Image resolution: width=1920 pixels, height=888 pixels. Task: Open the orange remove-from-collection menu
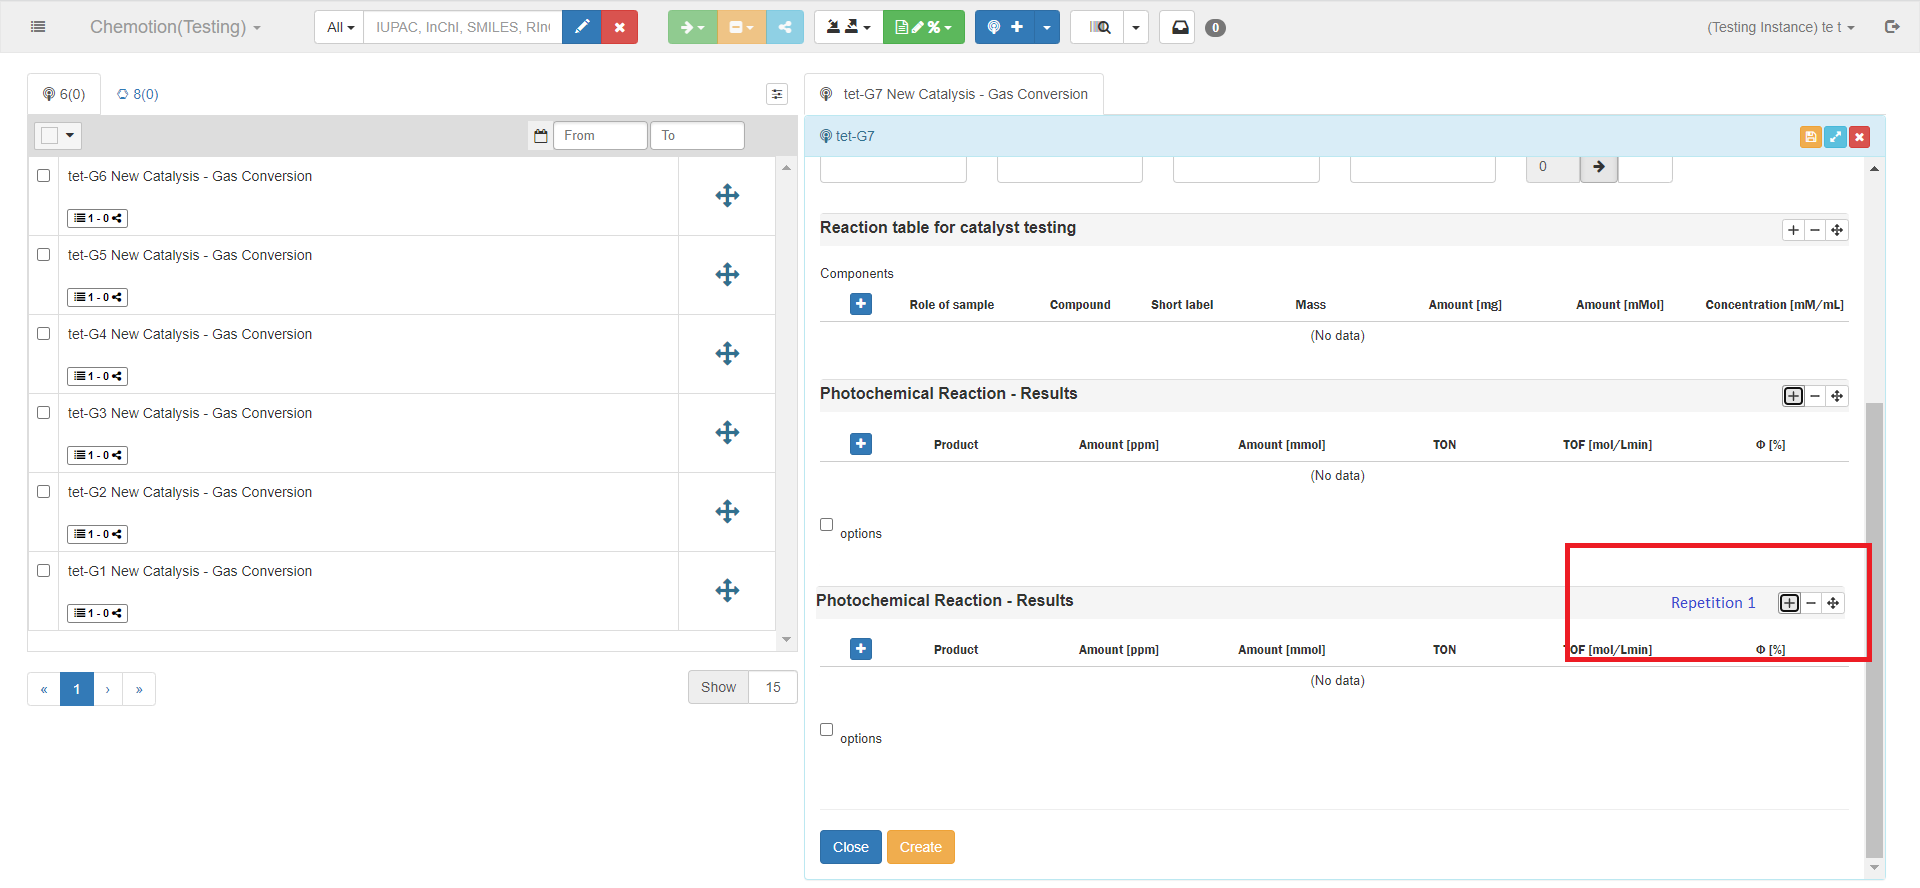tap(742, 27)
